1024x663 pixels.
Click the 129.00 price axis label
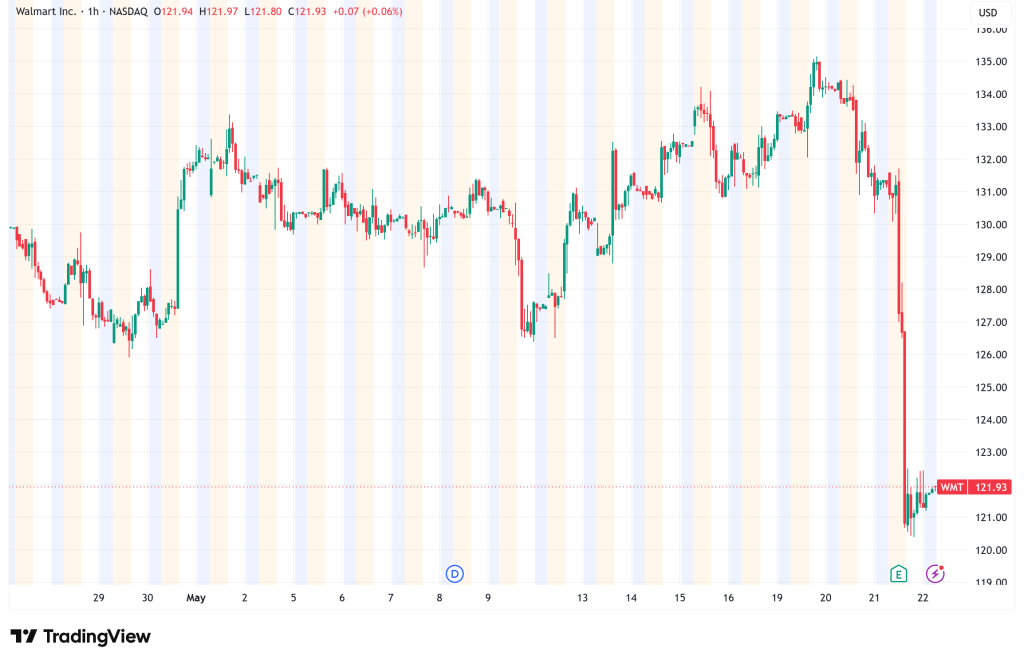tap(991, 257)
